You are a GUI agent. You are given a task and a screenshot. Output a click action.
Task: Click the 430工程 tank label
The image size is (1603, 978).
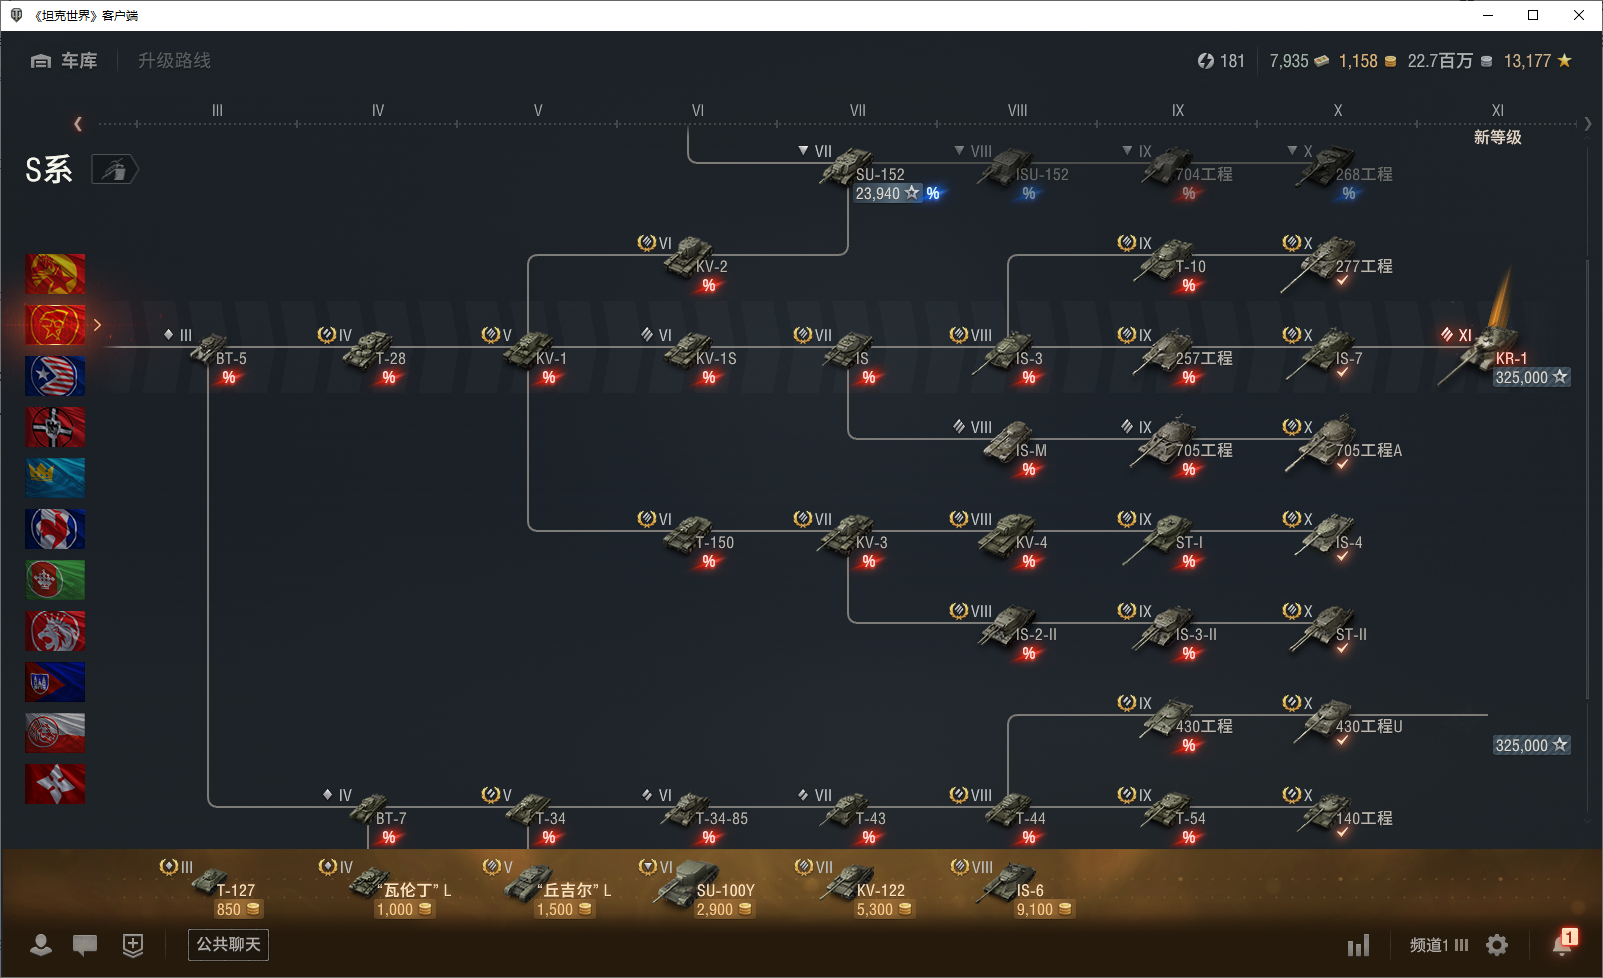pos(1204,727)
